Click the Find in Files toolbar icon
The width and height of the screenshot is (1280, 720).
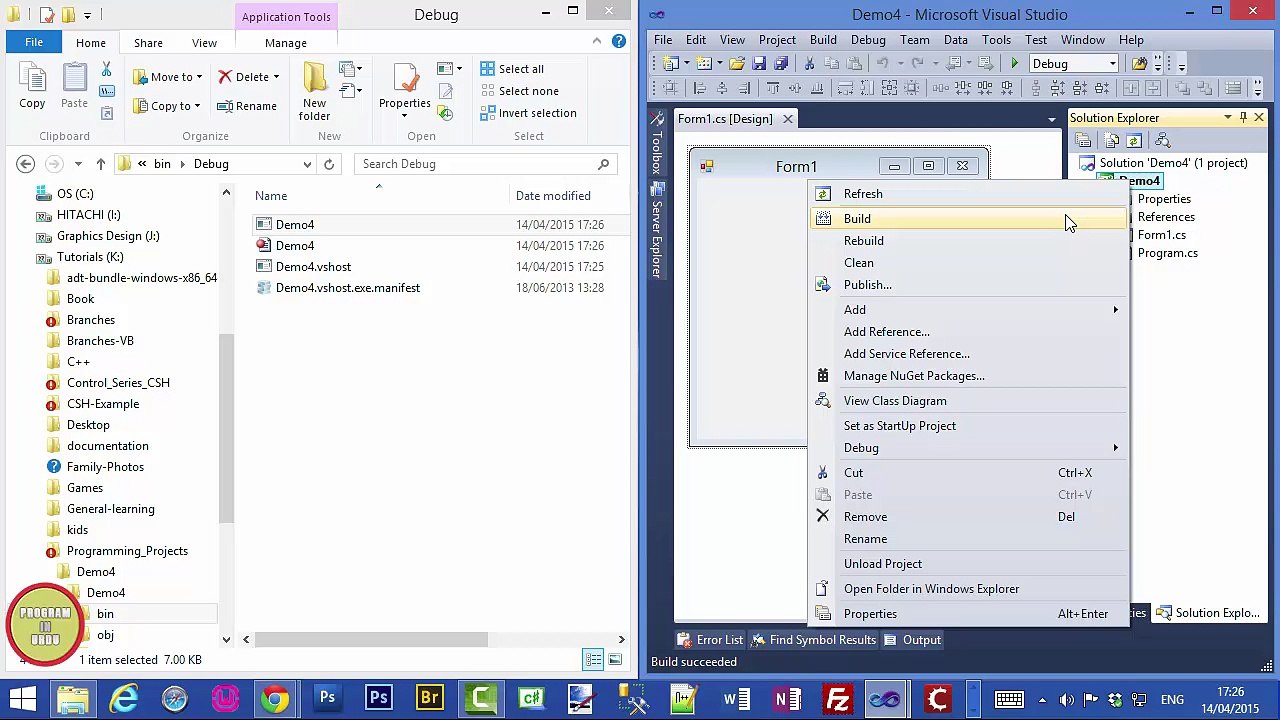pyautogui.click(x=1139, y=63)
